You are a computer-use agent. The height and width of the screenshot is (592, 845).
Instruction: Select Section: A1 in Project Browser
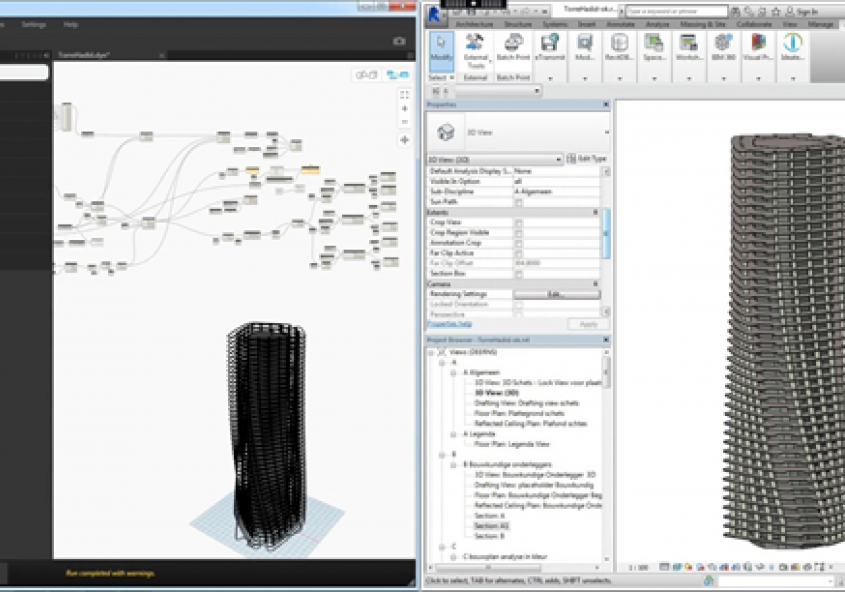491,525
